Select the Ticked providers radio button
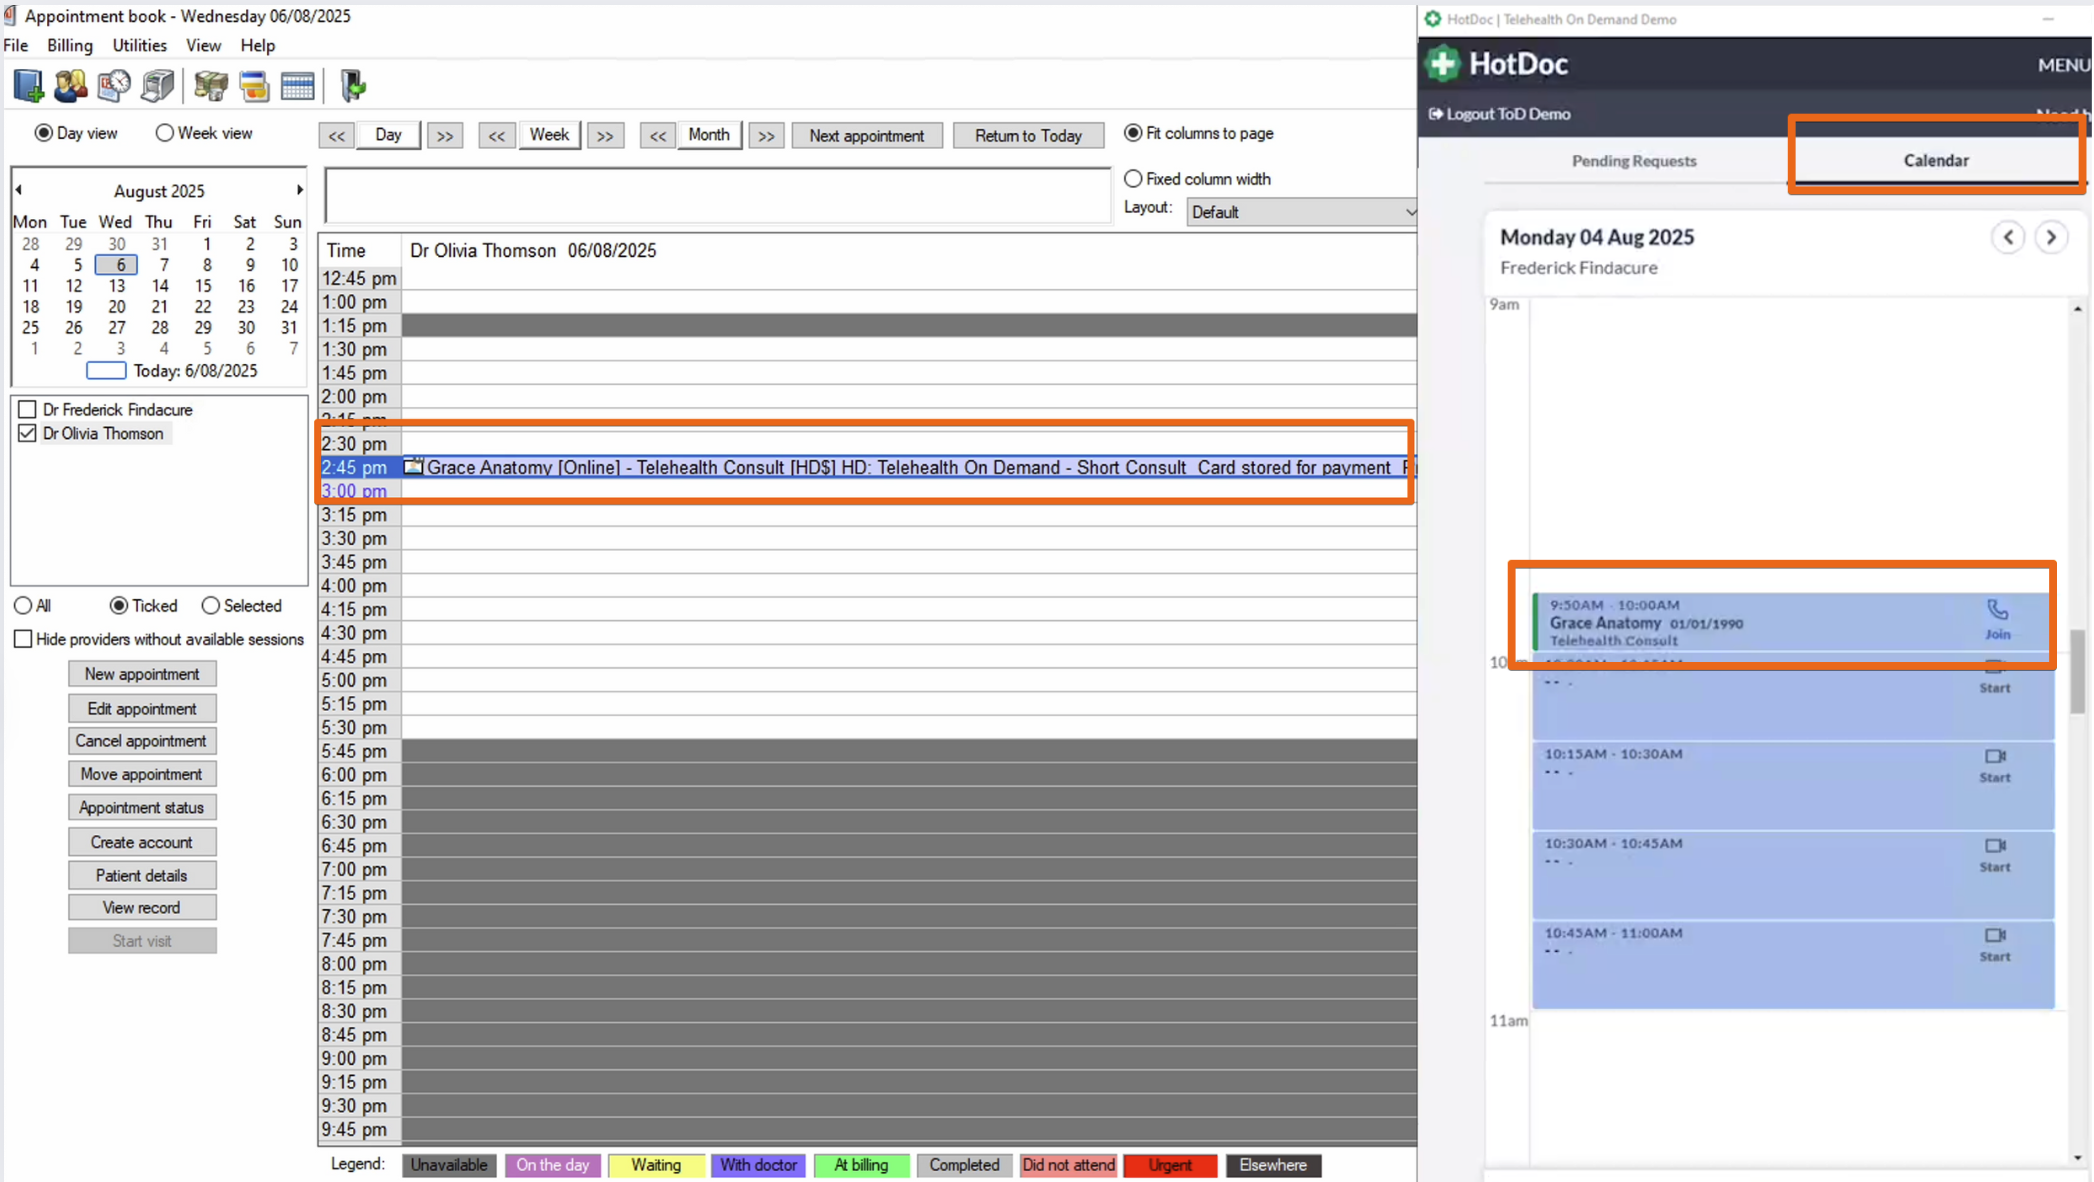Screen dimensions: 2094x1182 119,606
